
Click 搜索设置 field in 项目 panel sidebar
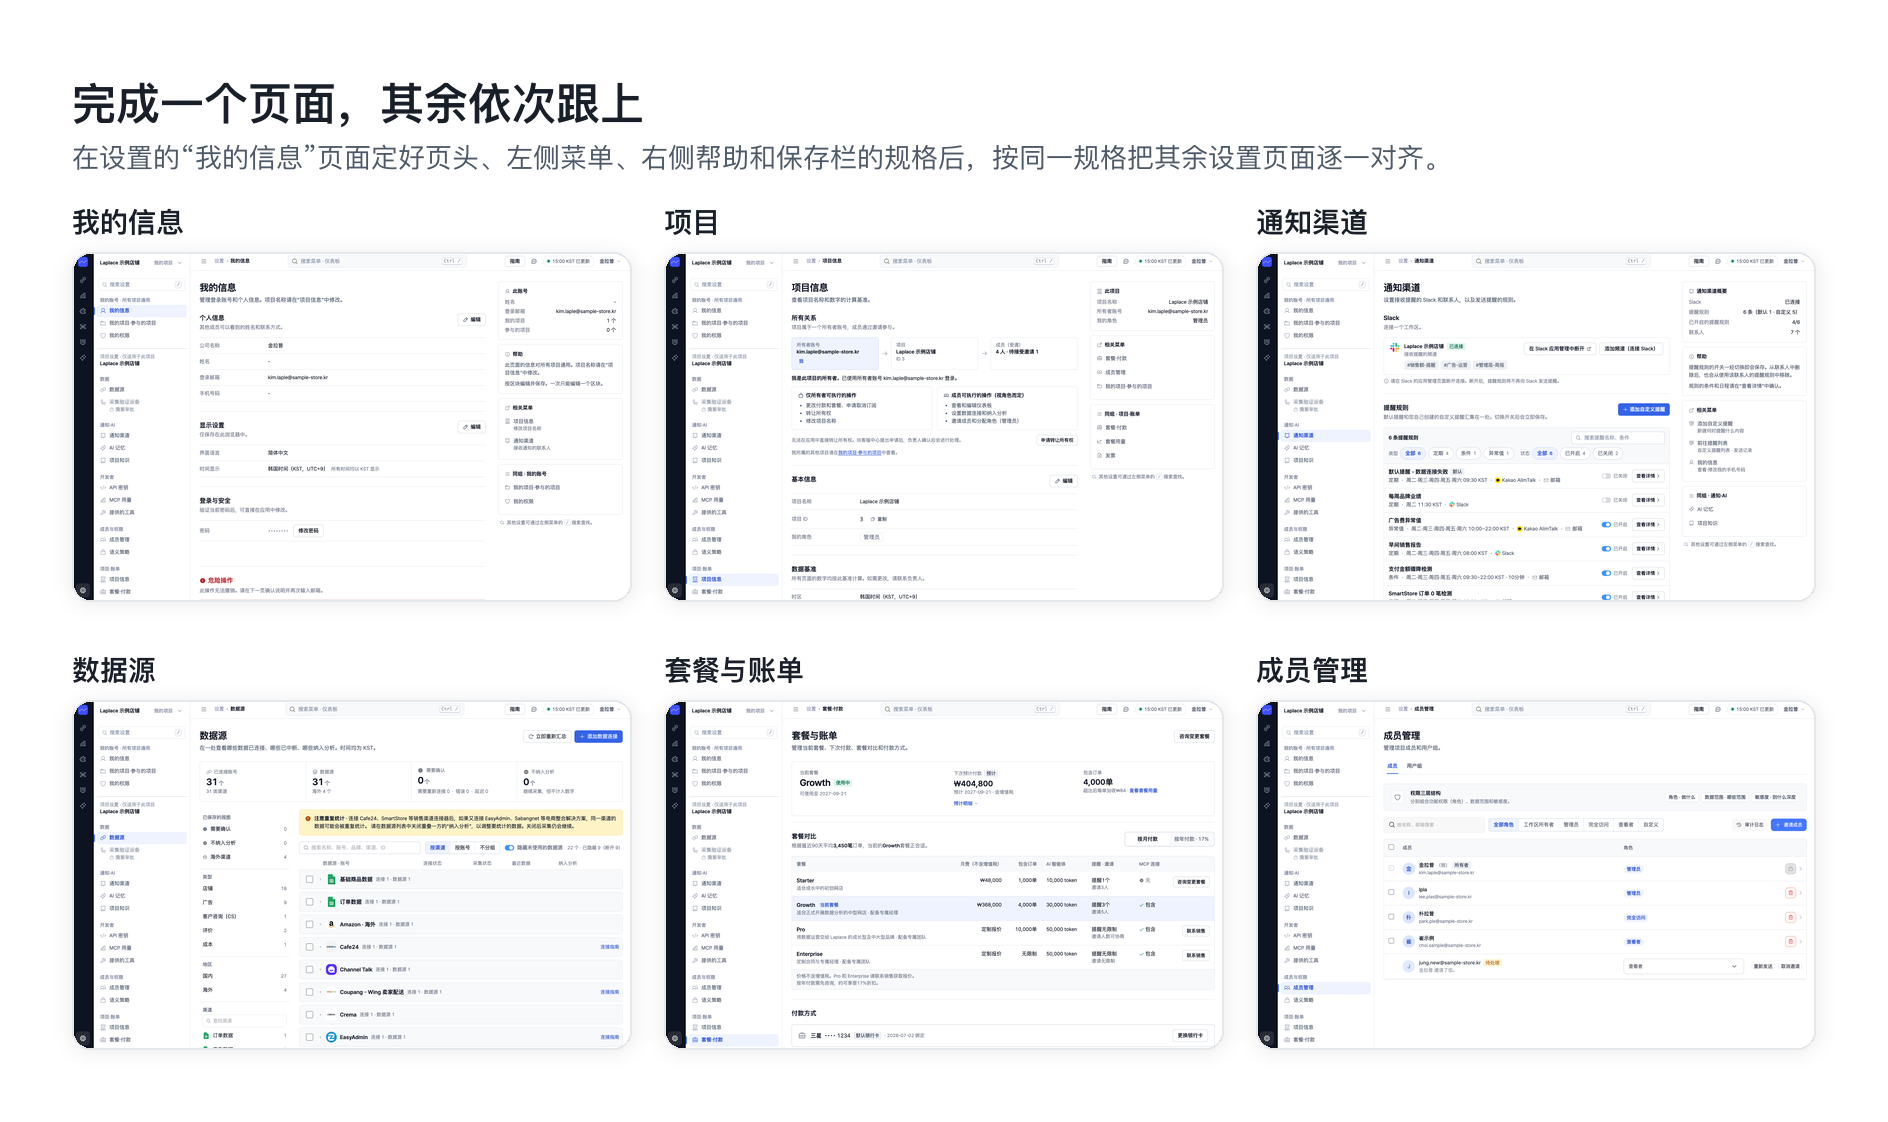[x=733, y=285]
